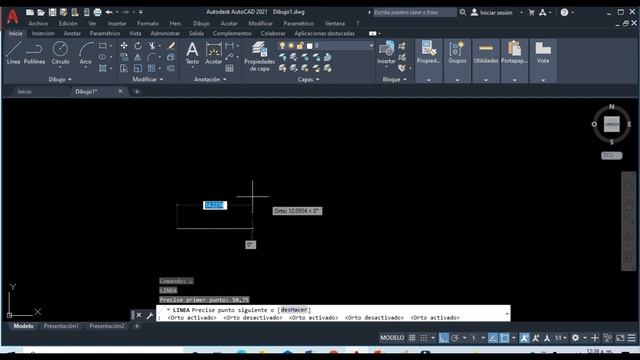The width and height of the screenshot is (640, 360).
Task: Toggle annotation objects visibility icon
Action: pos(524,338)
